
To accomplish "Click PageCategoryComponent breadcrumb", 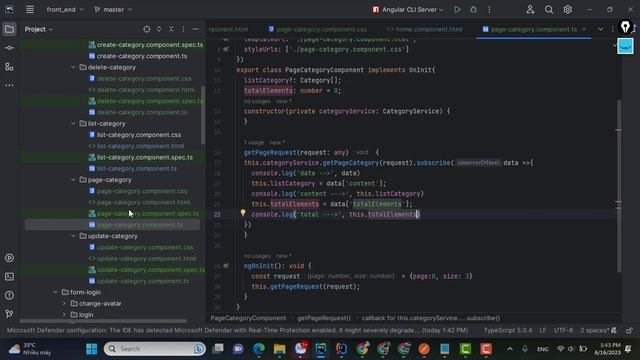I will [x=248, y=318].
